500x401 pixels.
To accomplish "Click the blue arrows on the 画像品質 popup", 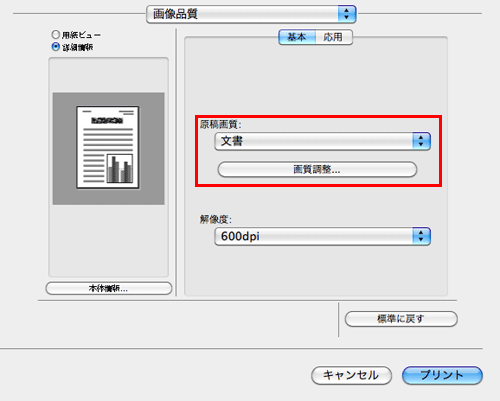I will [347, 14].
